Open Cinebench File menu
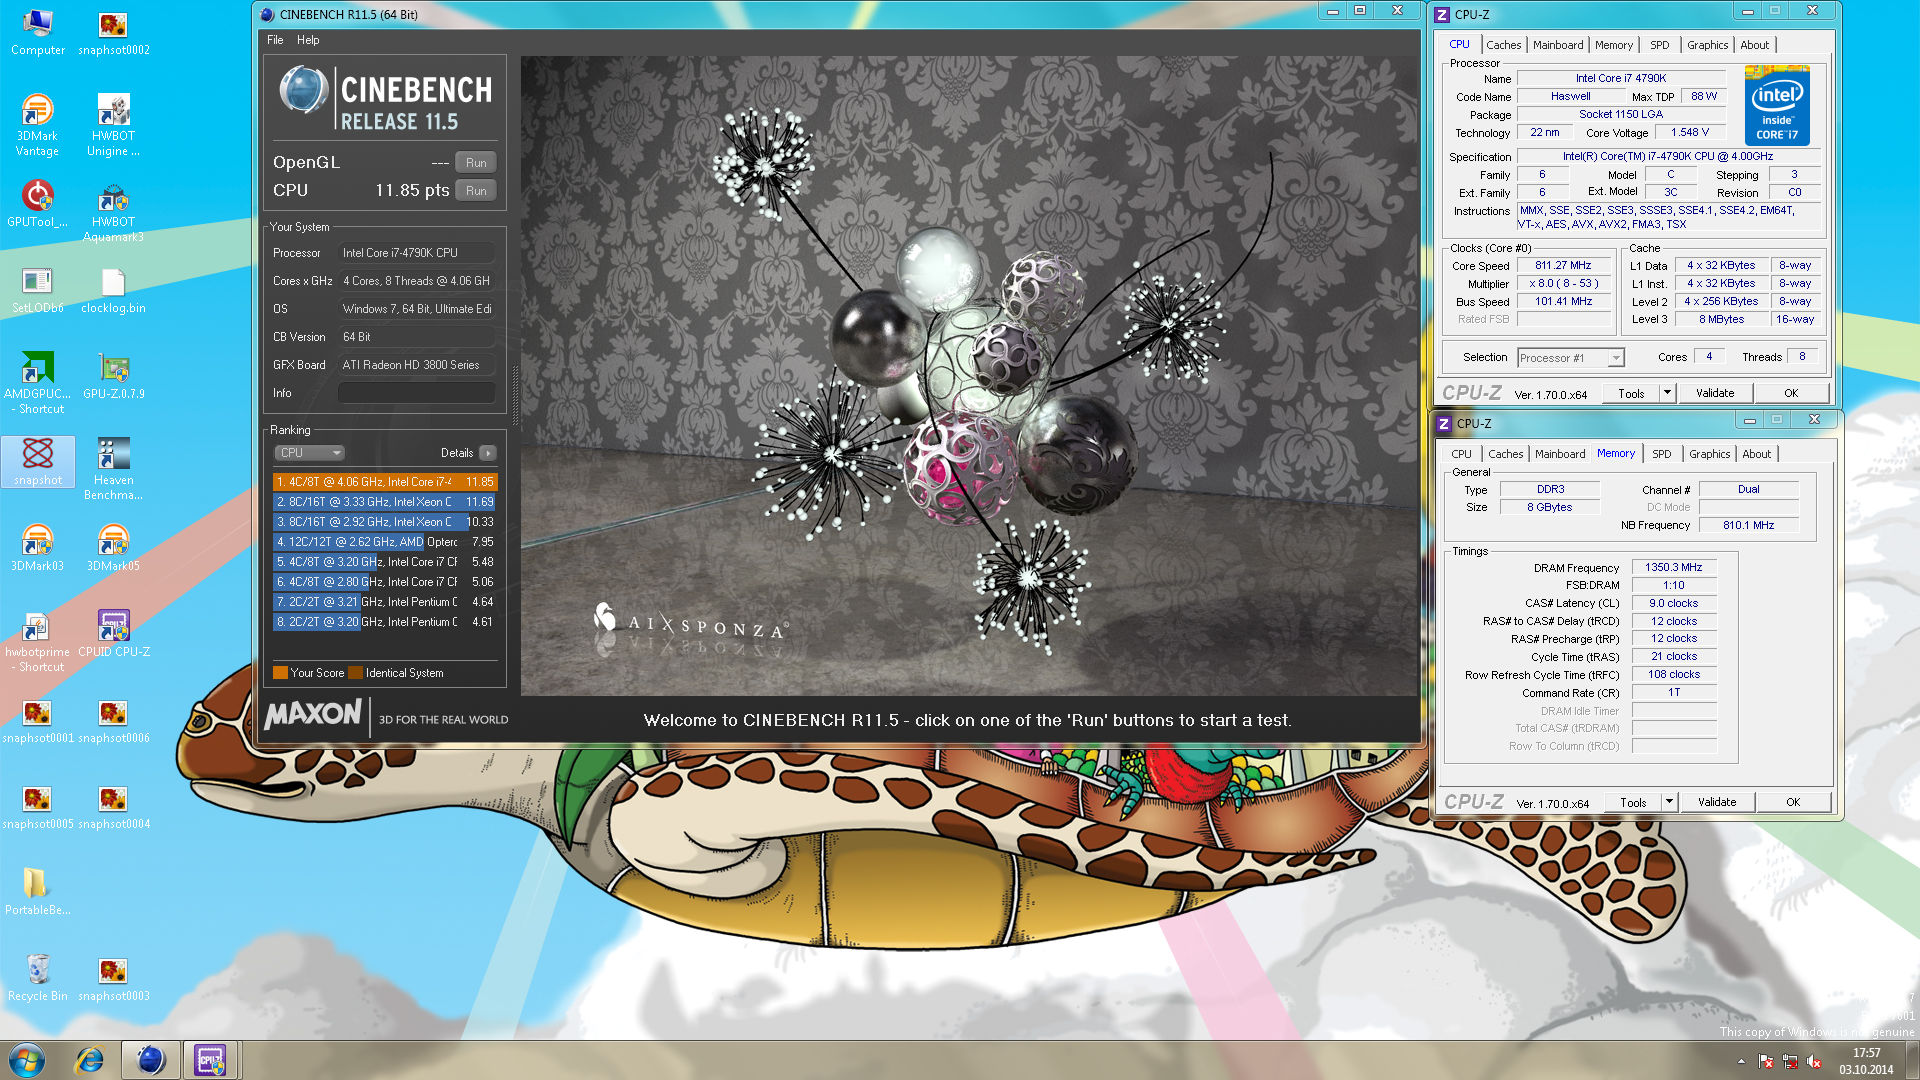The image size is (1920, 1080). click(x=275, y=40)
